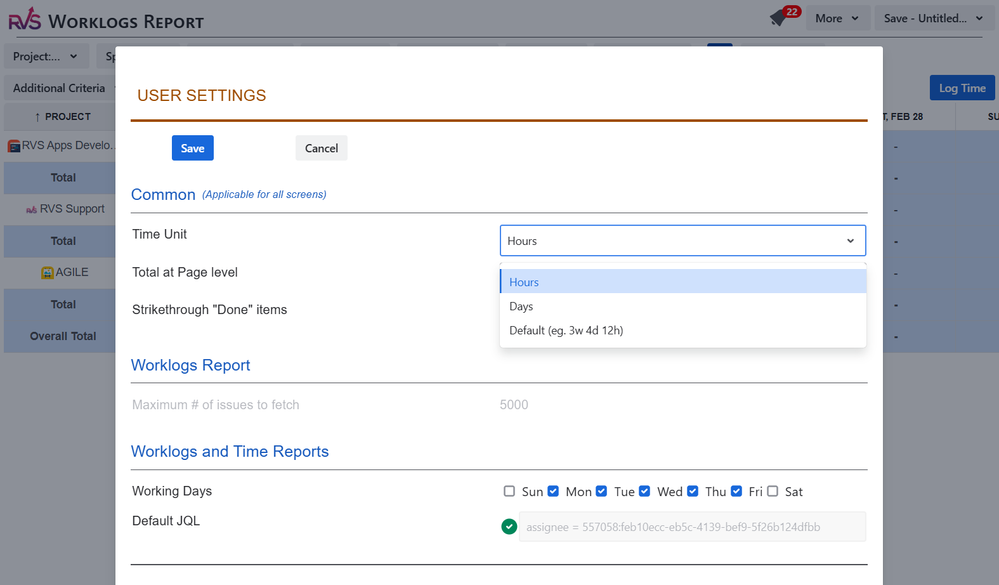Click the Default JQL input field
This screenshot has height=585, width=999.
(693, 526)
